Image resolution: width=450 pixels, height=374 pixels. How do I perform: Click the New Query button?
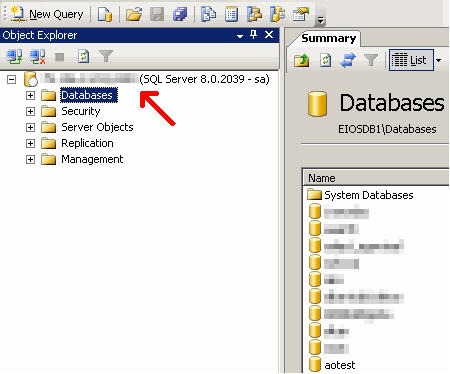[47, 14]
